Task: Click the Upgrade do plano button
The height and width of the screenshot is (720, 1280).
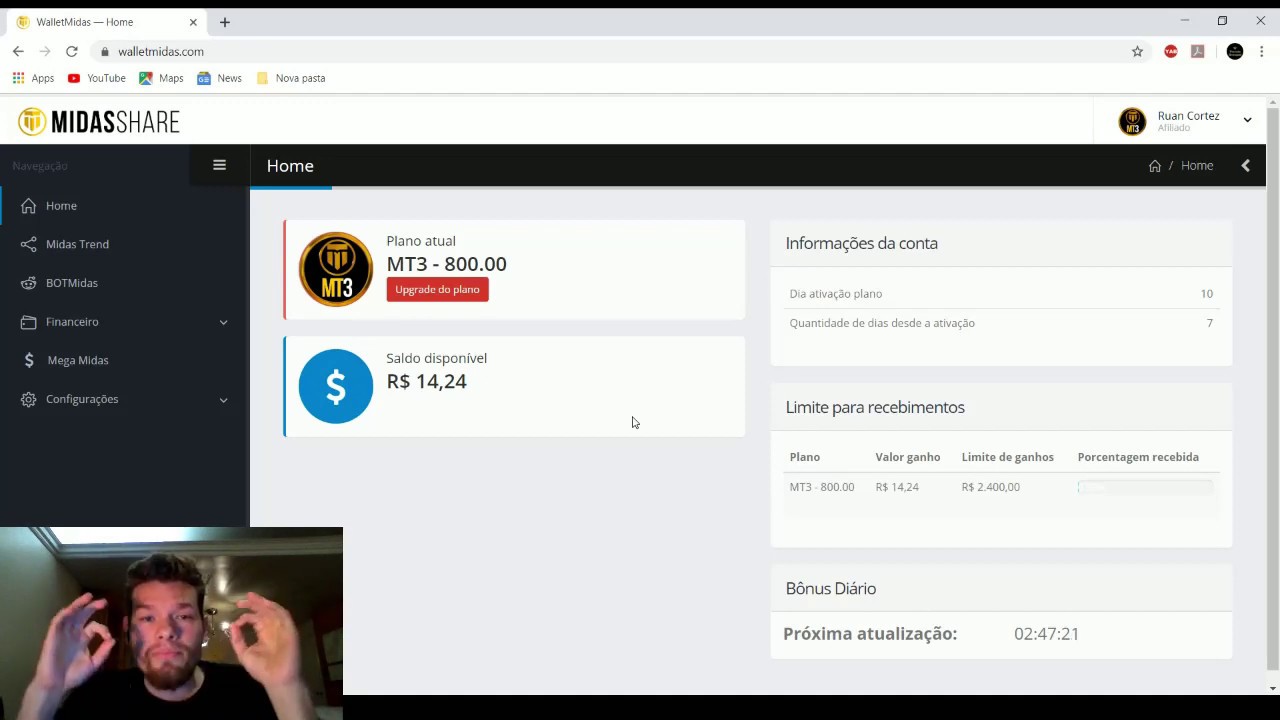Action: point(437,289)
